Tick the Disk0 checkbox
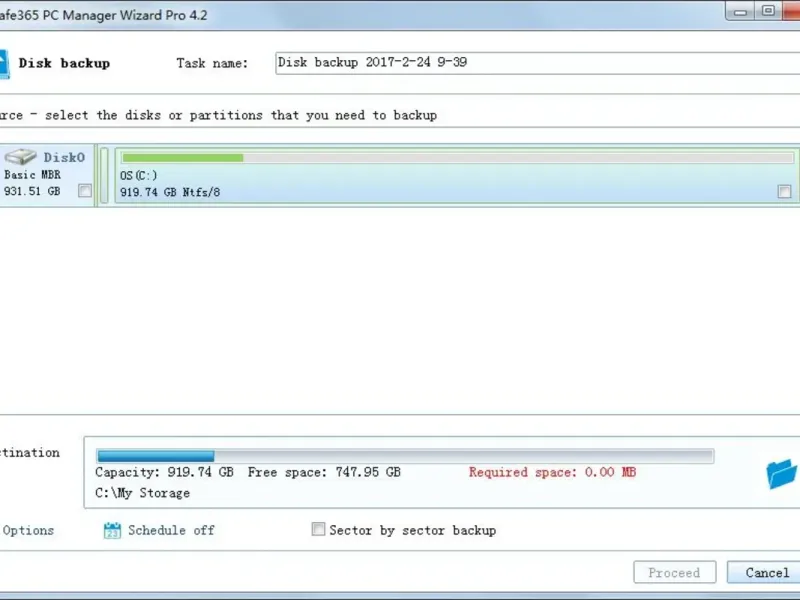 pyautogui.click(x=85, y=191)
